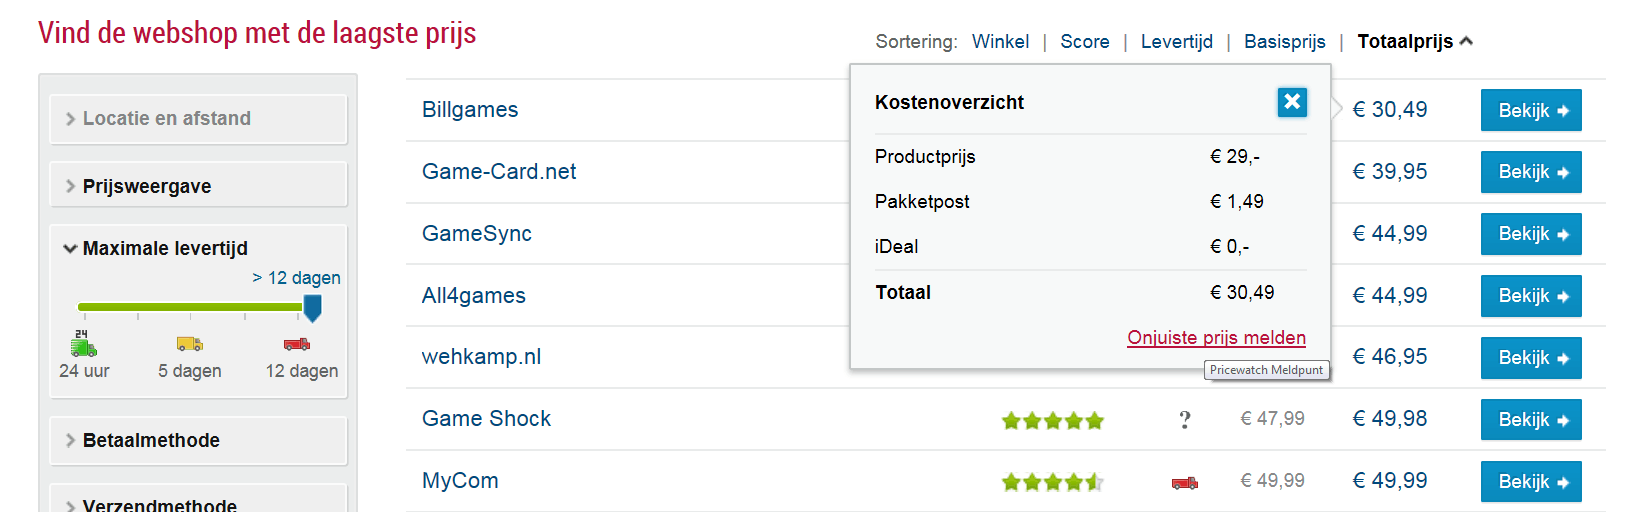Click the Bekijk button for Billgames
Viewport: 1628px width, 512px height.
click(x=1531, y=110)
